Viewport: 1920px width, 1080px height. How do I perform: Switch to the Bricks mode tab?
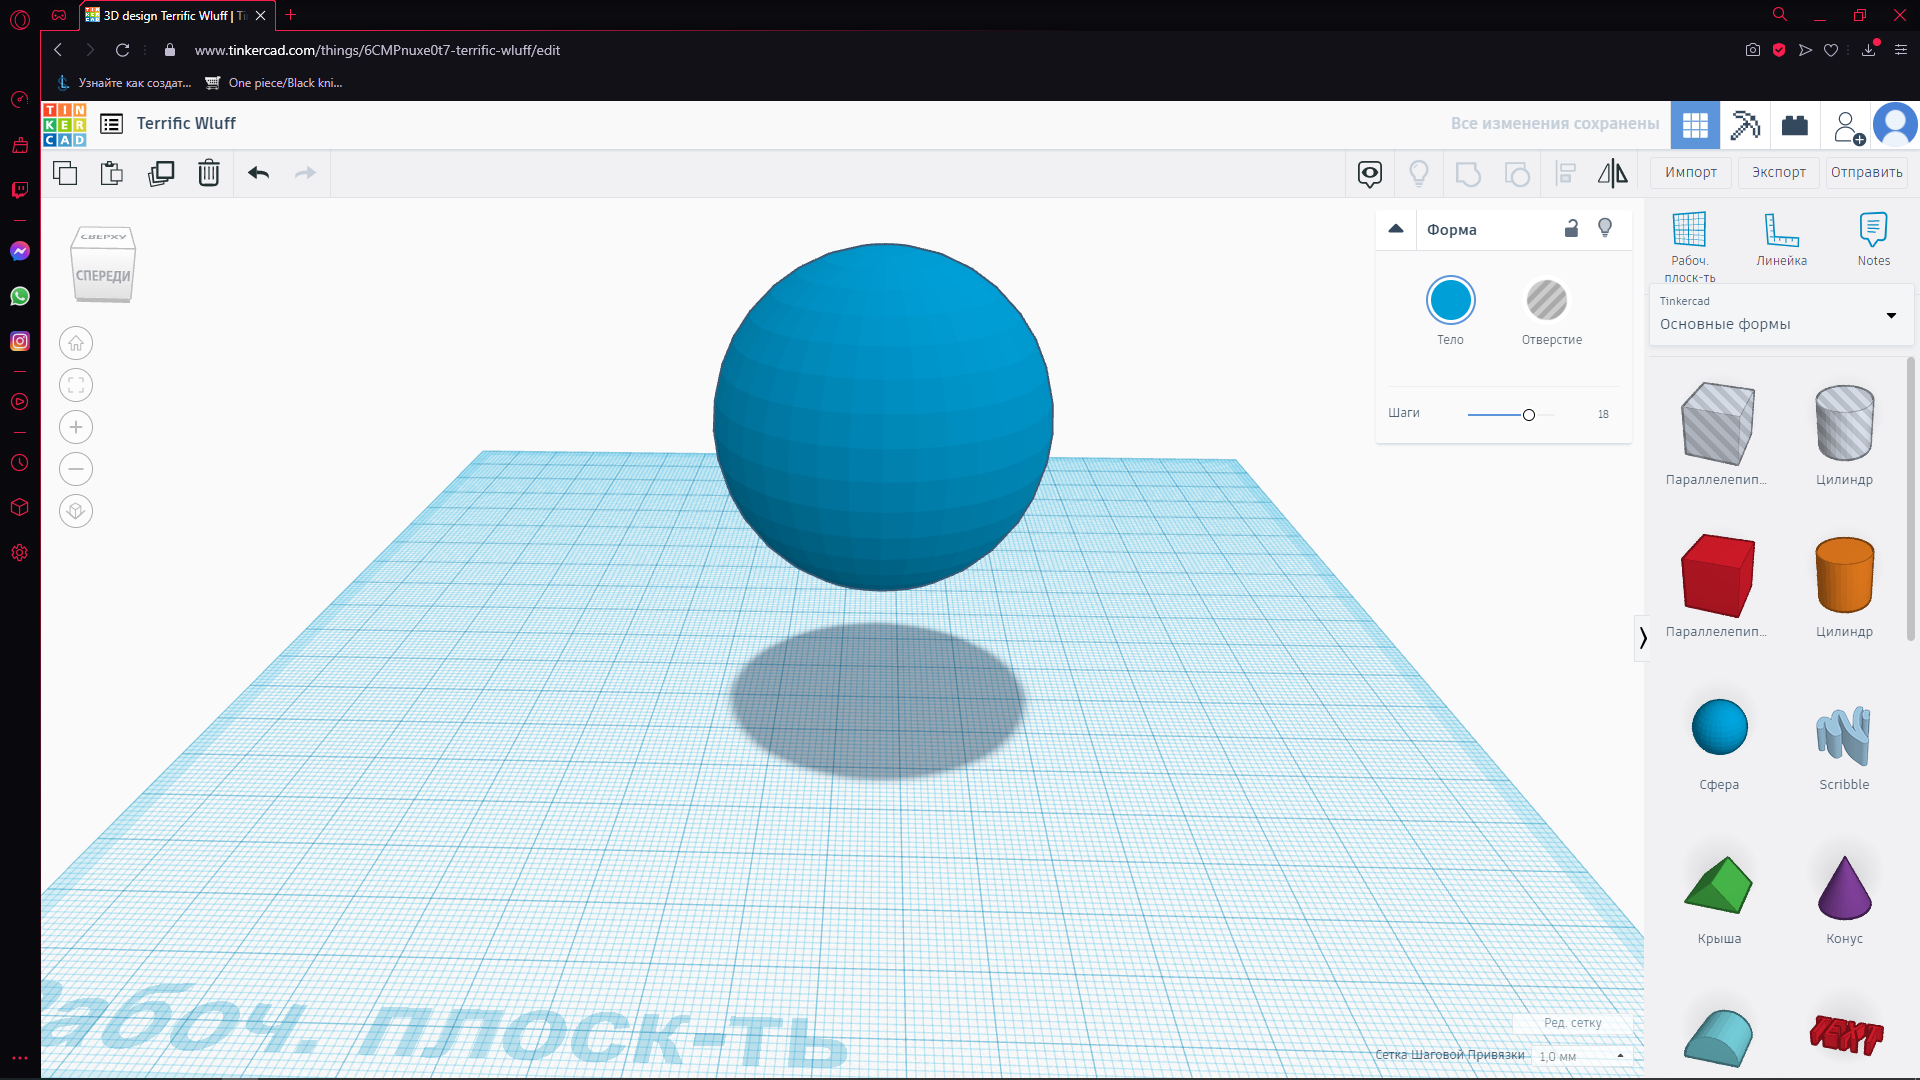coord(1795,125)
